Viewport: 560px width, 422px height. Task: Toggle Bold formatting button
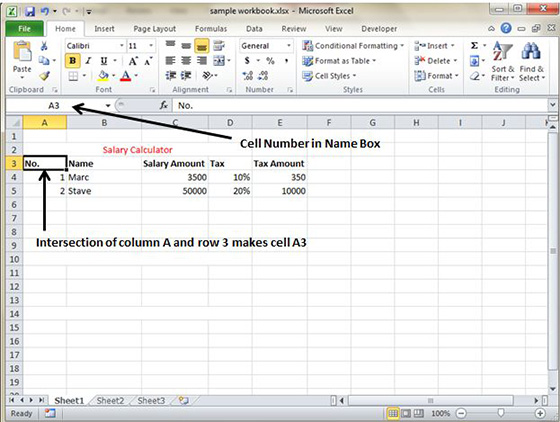click(x=72, y=61)
